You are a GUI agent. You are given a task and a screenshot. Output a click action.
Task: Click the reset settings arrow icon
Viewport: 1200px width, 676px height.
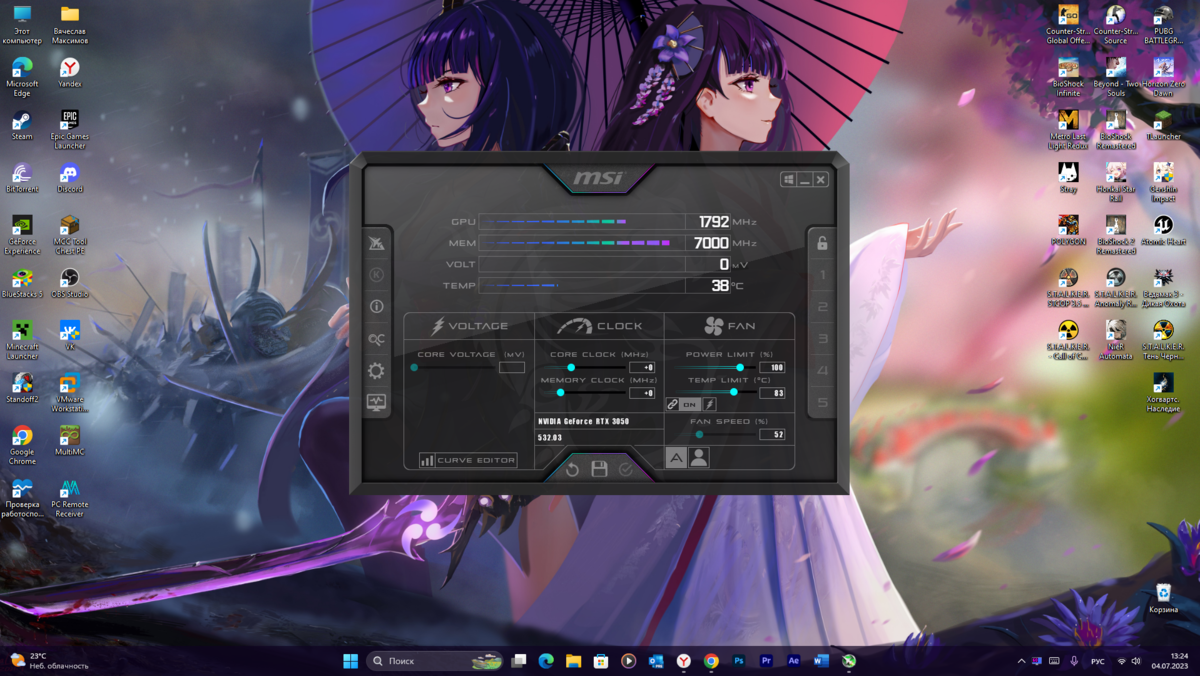click(572, 469)
